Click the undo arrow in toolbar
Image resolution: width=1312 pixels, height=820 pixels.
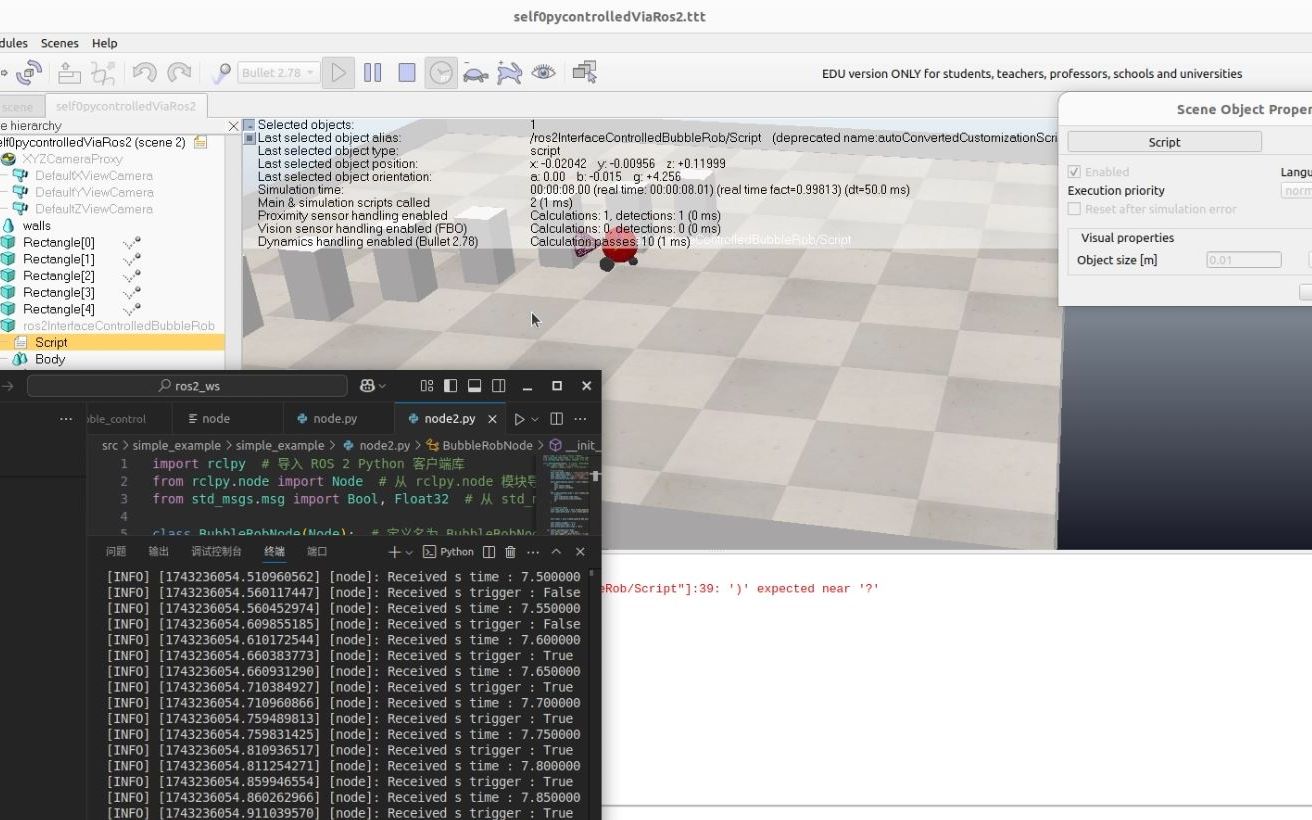pyautogui.click(x=144, y=72)
